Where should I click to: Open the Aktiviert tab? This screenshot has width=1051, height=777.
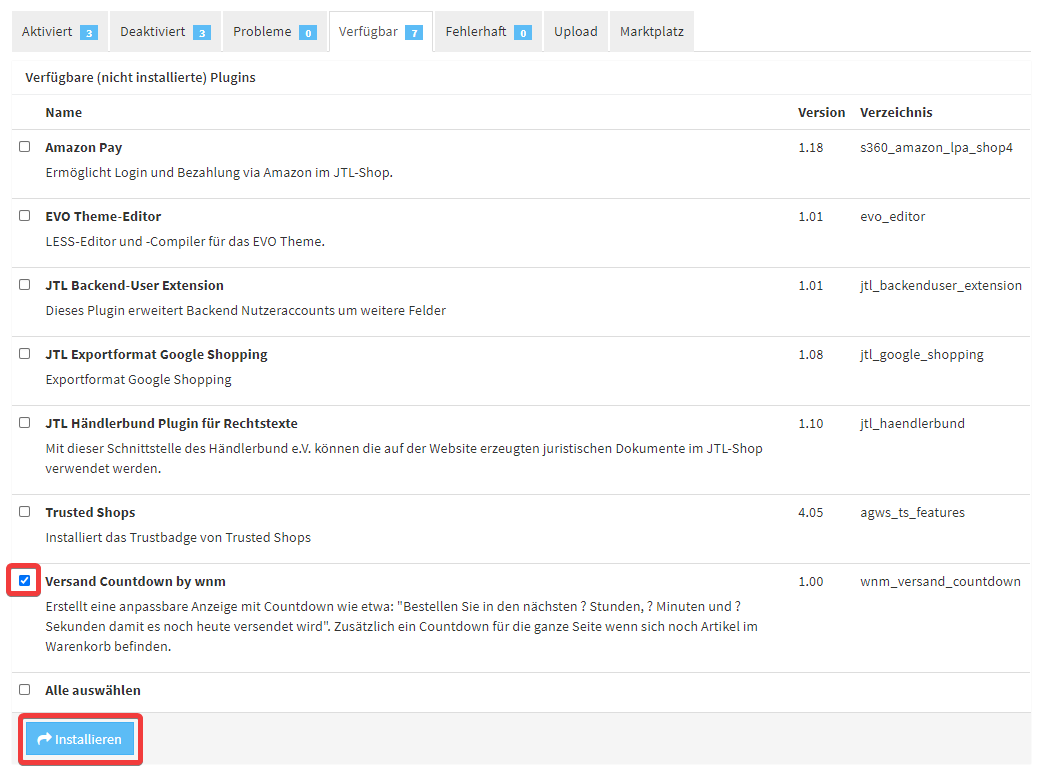tap(60, 32)
